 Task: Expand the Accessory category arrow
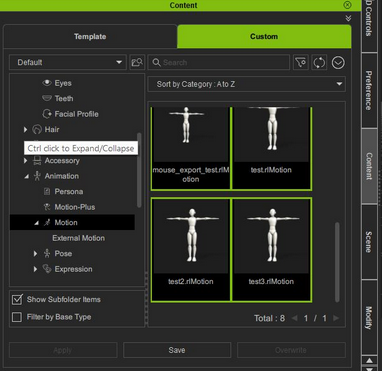[x=25, y=161]
